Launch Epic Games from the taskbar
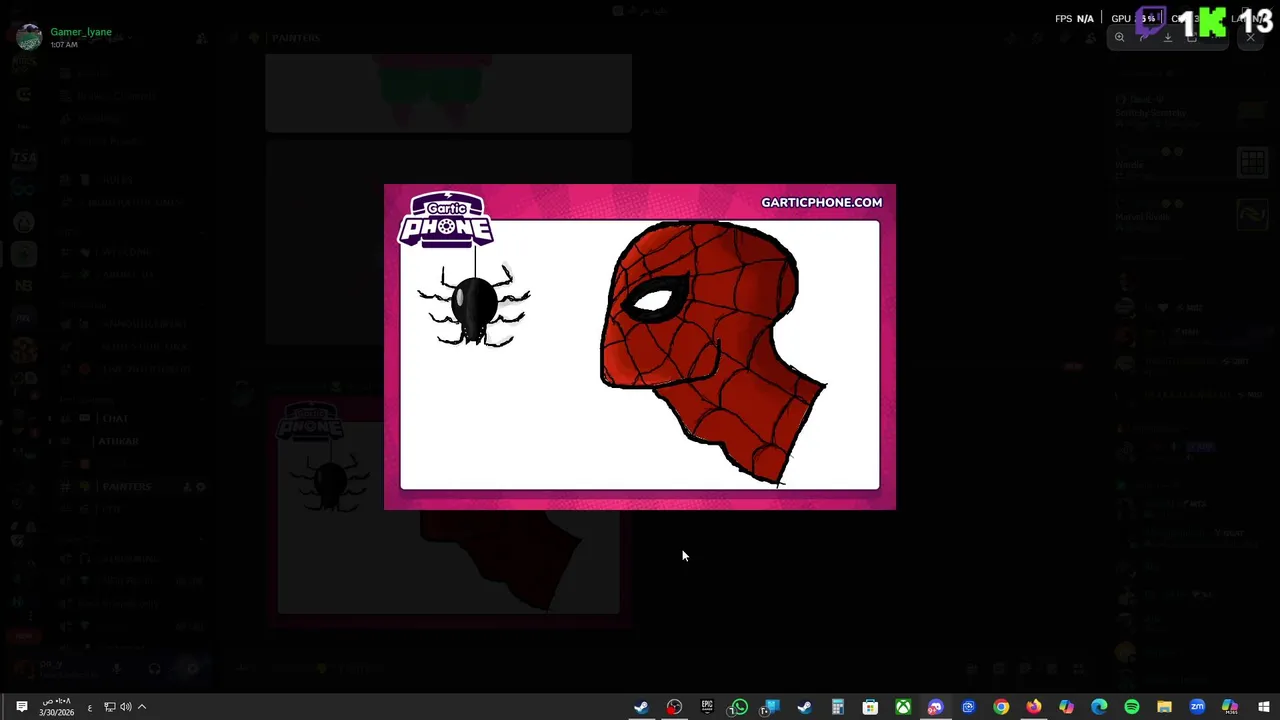The width and height of the screenshot is (1280, 720). [707, 707]
